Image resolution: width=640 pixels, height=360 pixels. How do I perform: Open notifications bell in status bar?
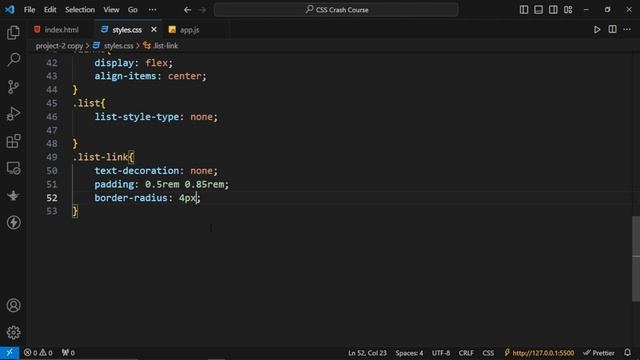pos(627,353)
